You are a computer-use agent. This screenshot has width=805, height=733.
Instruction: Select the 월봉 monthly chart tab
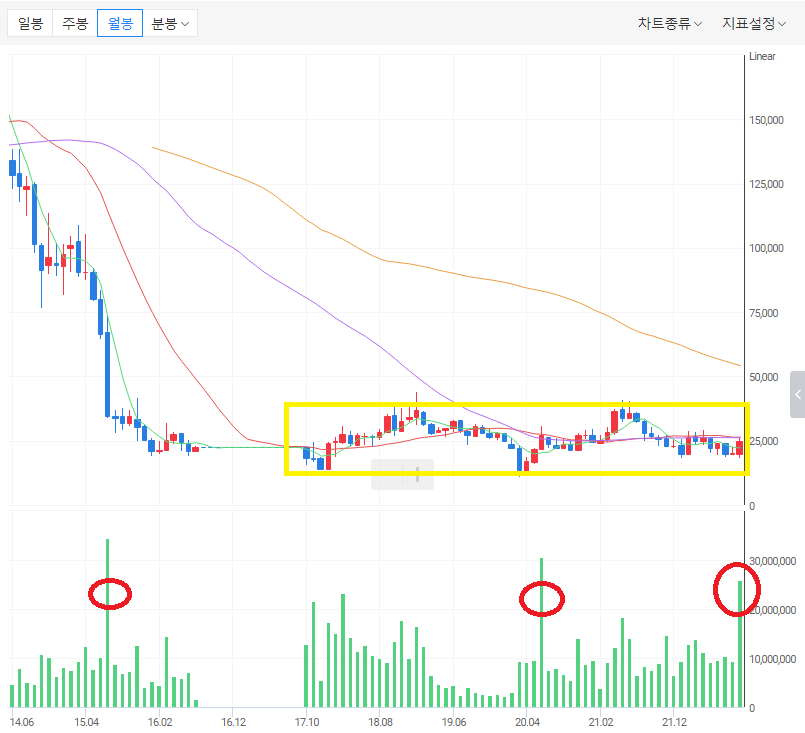pos(120,23)
